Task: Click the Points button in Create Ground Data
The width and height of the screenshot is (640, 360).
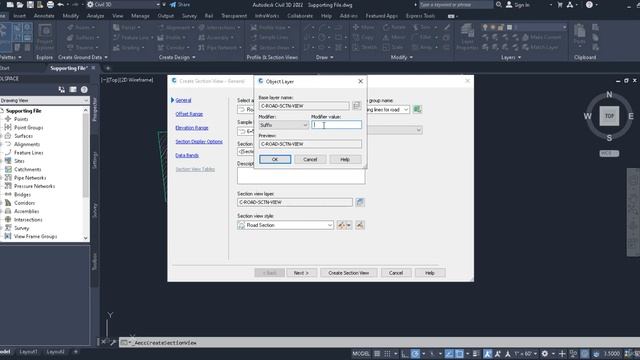Action: coord(81,27)
